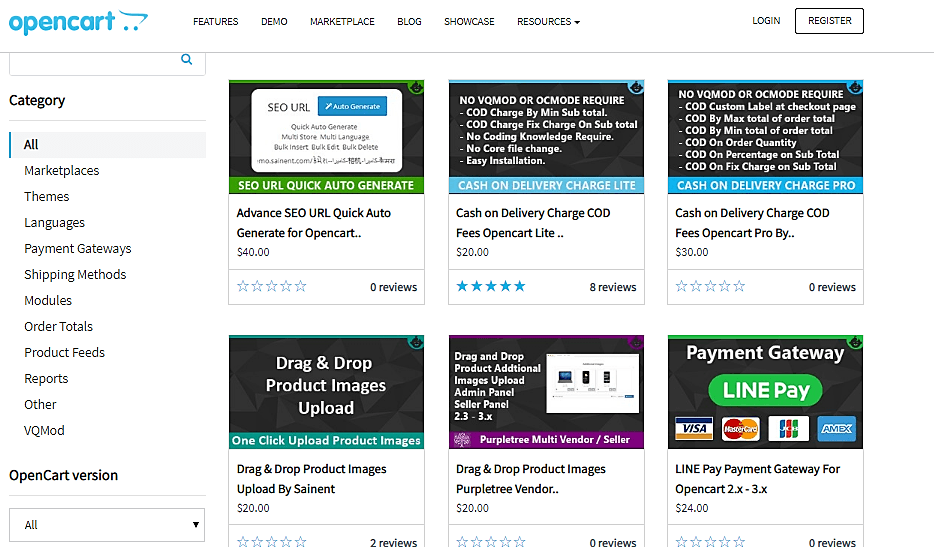Click the Register button

tap(829, 21)
